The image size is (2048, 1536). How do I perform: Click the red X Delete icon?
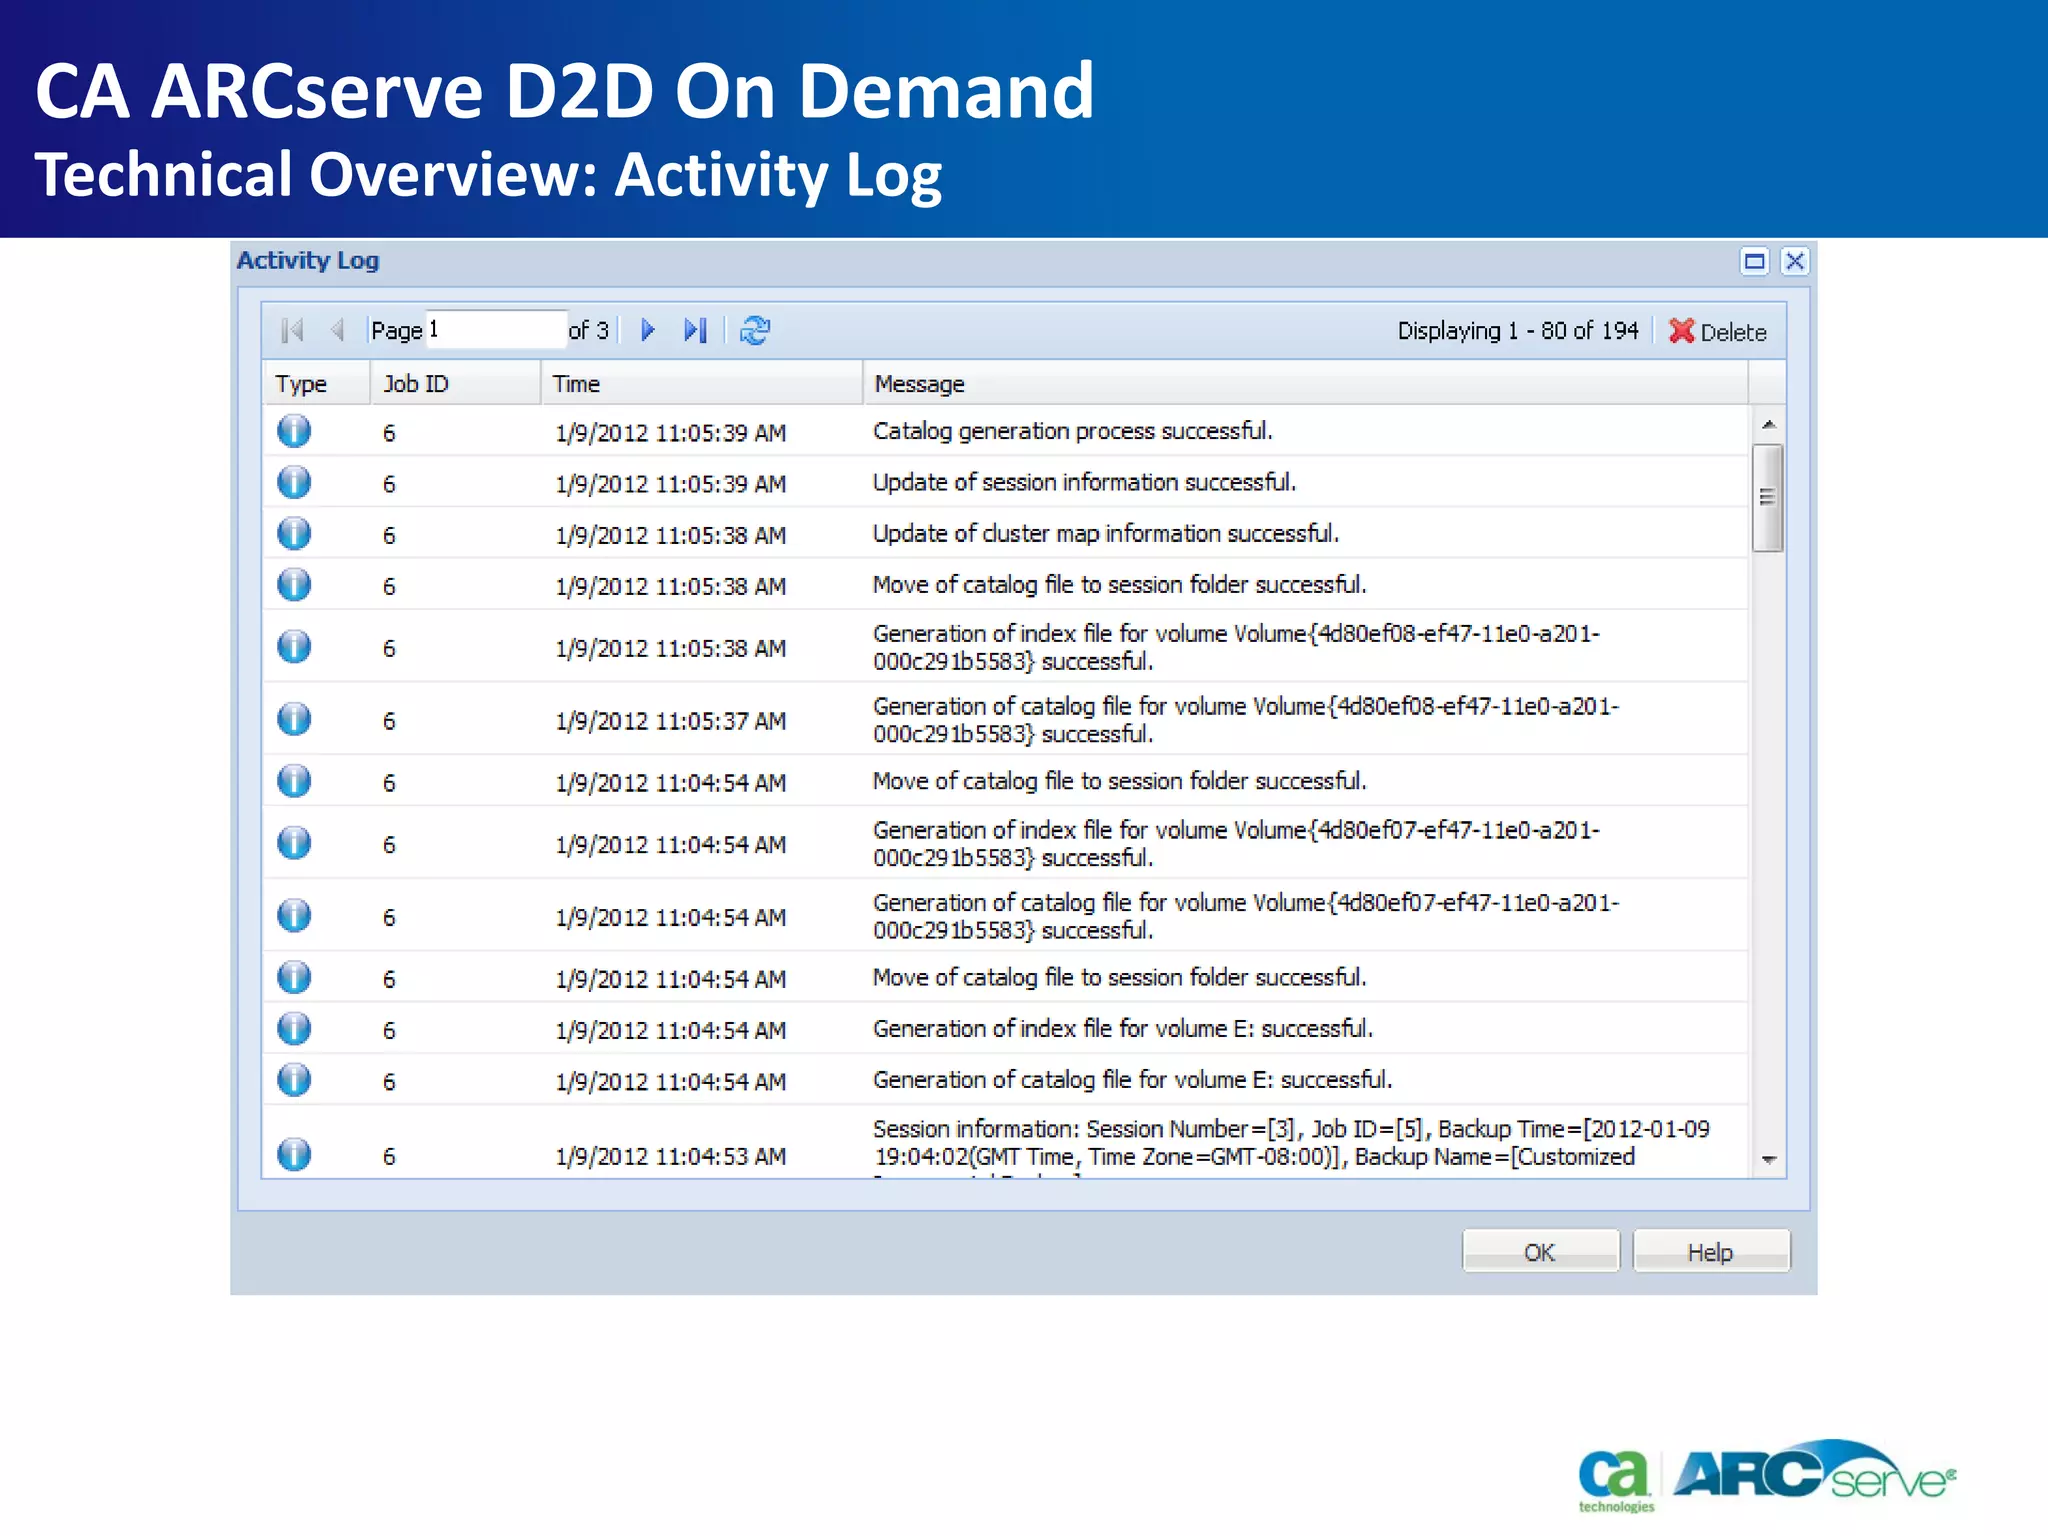(x=1681, y=331)
